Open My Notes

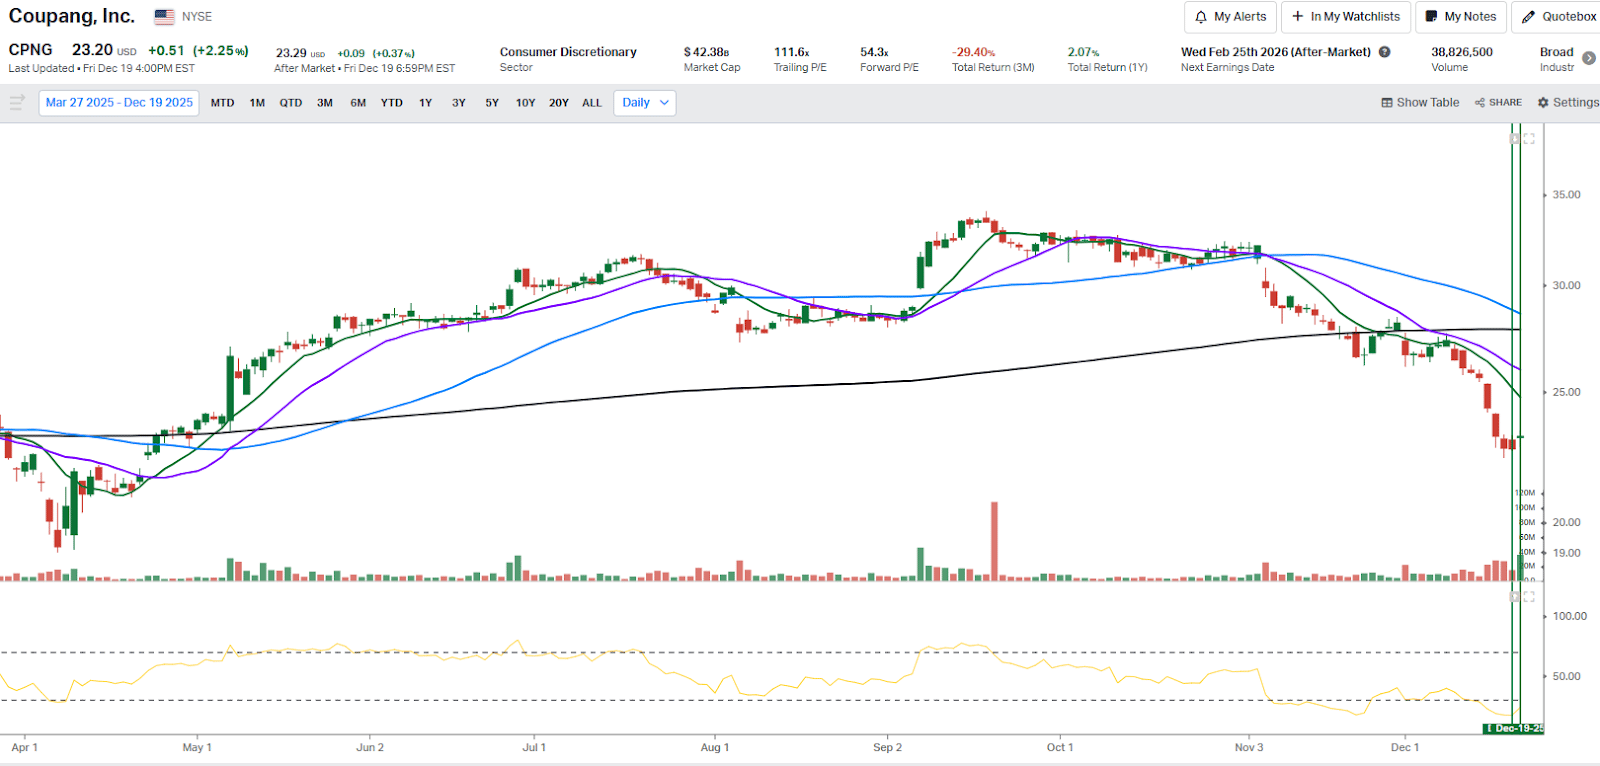[x=1461, y=17]
